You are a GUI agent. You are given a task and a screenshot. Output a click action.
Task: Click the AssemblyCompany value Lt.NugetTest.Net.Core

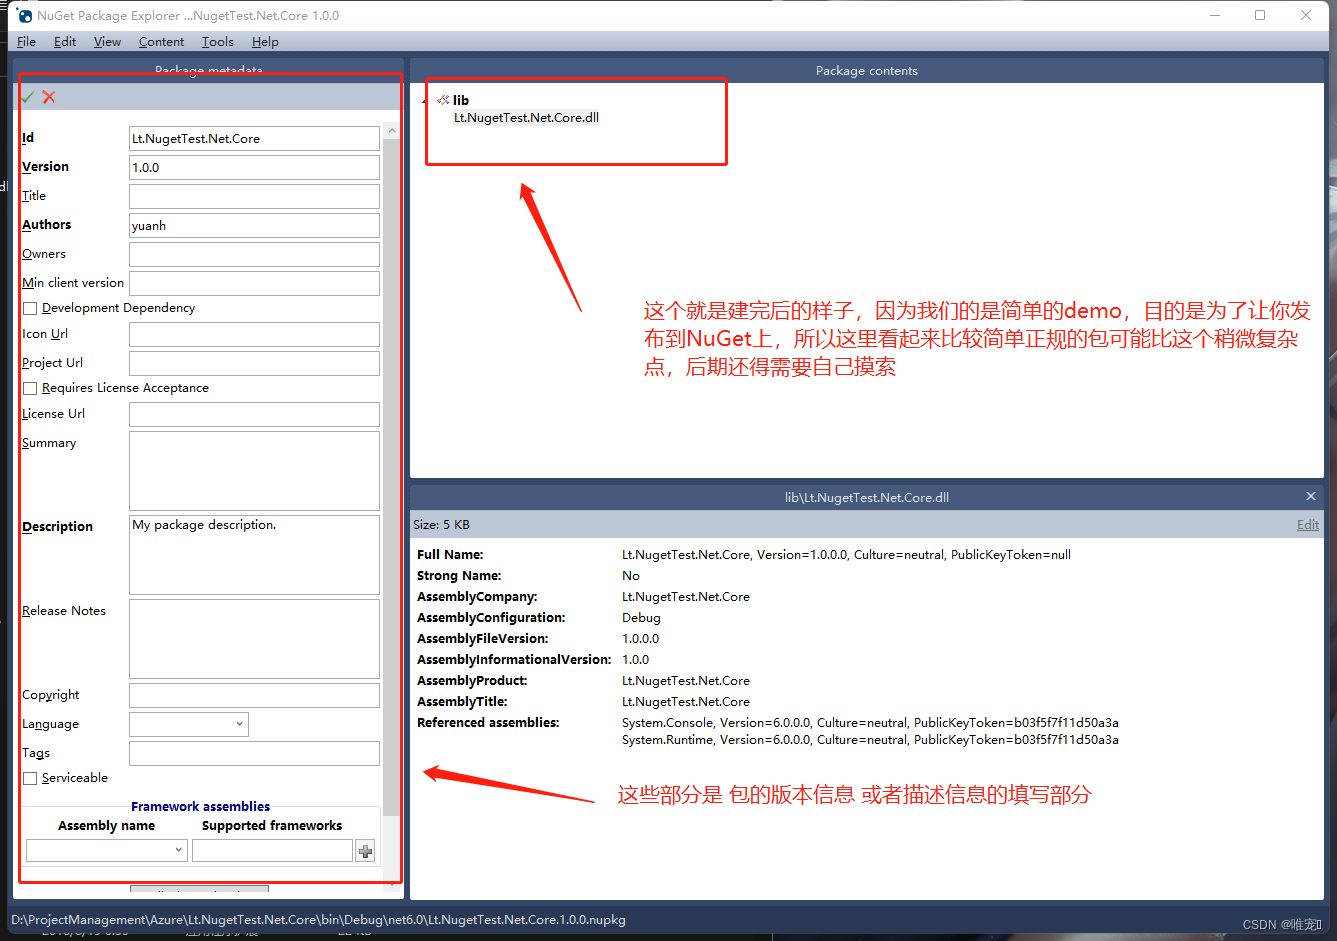686,597
